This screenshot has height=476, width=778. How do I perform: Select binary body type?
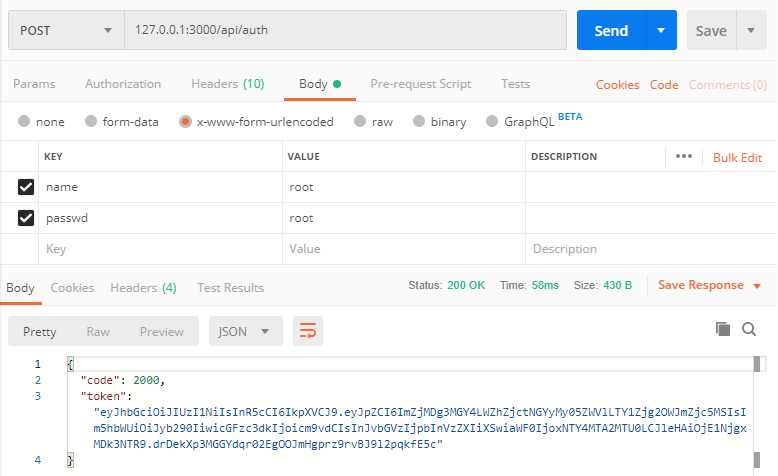[419, 121]
